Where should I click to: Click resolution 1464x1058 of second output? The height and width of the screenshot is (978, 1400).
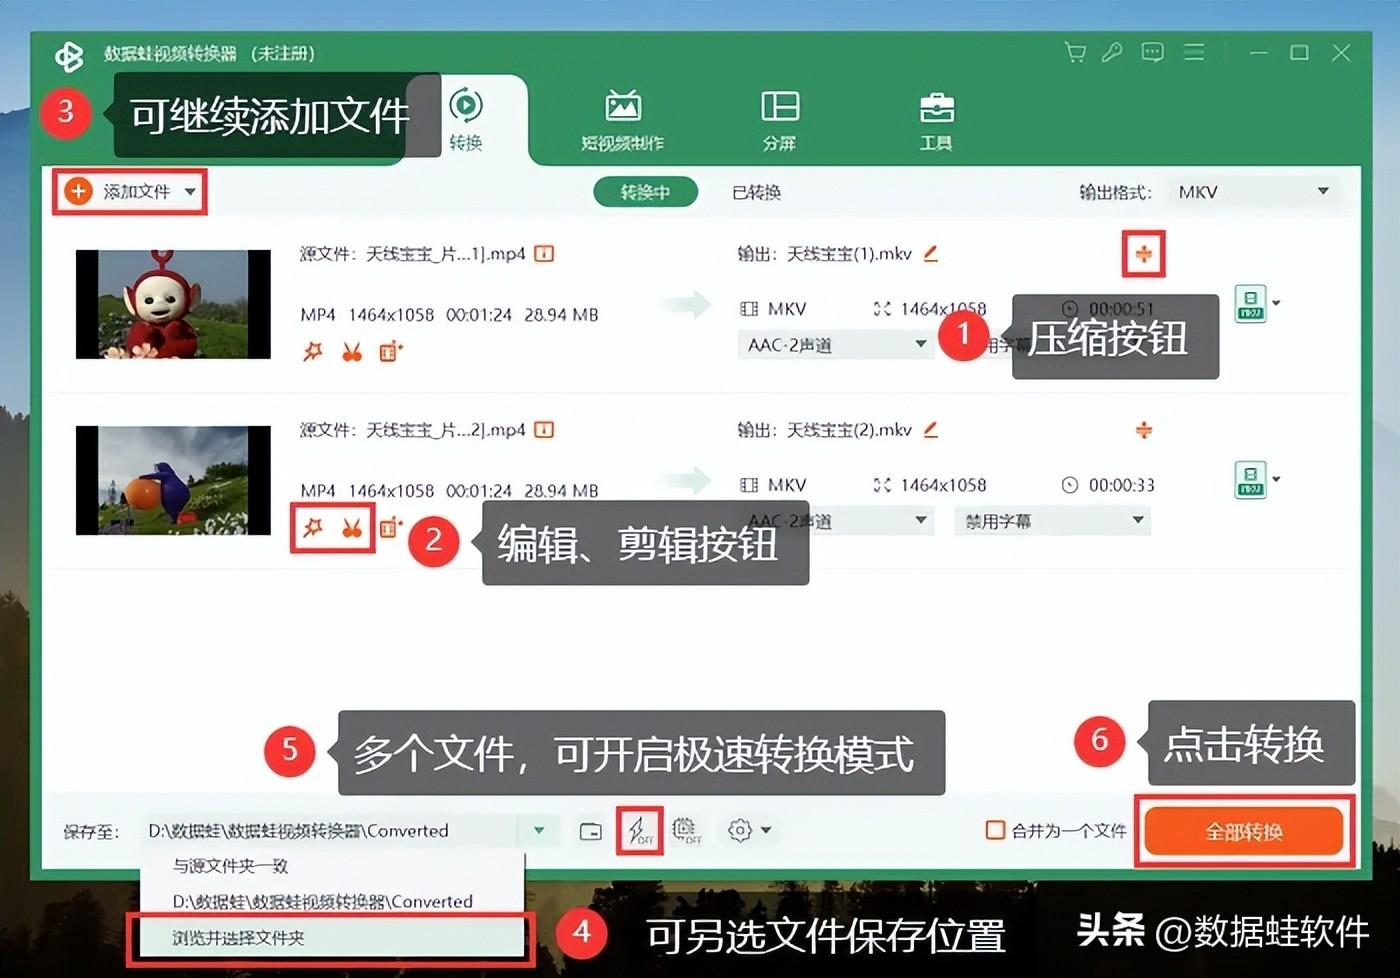[943, 485]
